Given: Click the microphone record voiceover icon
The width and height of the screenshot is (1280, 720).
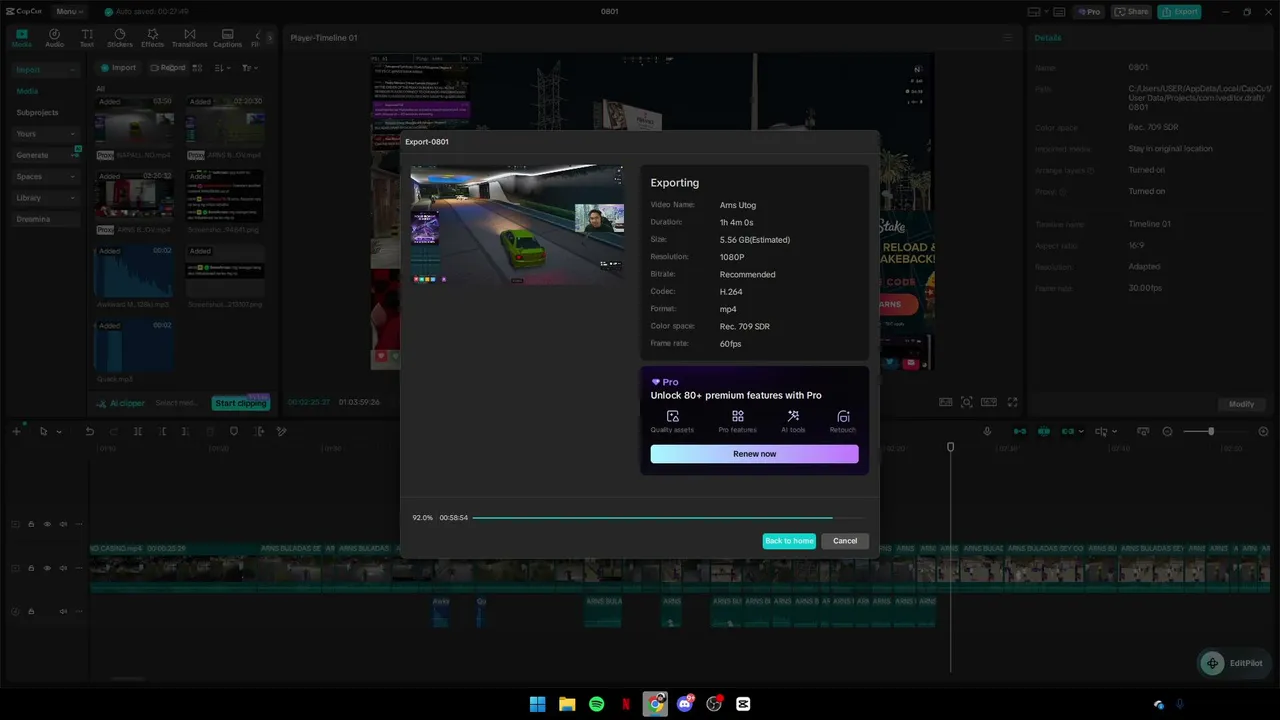Looking at the screenshot, I should tap(987, 431).
